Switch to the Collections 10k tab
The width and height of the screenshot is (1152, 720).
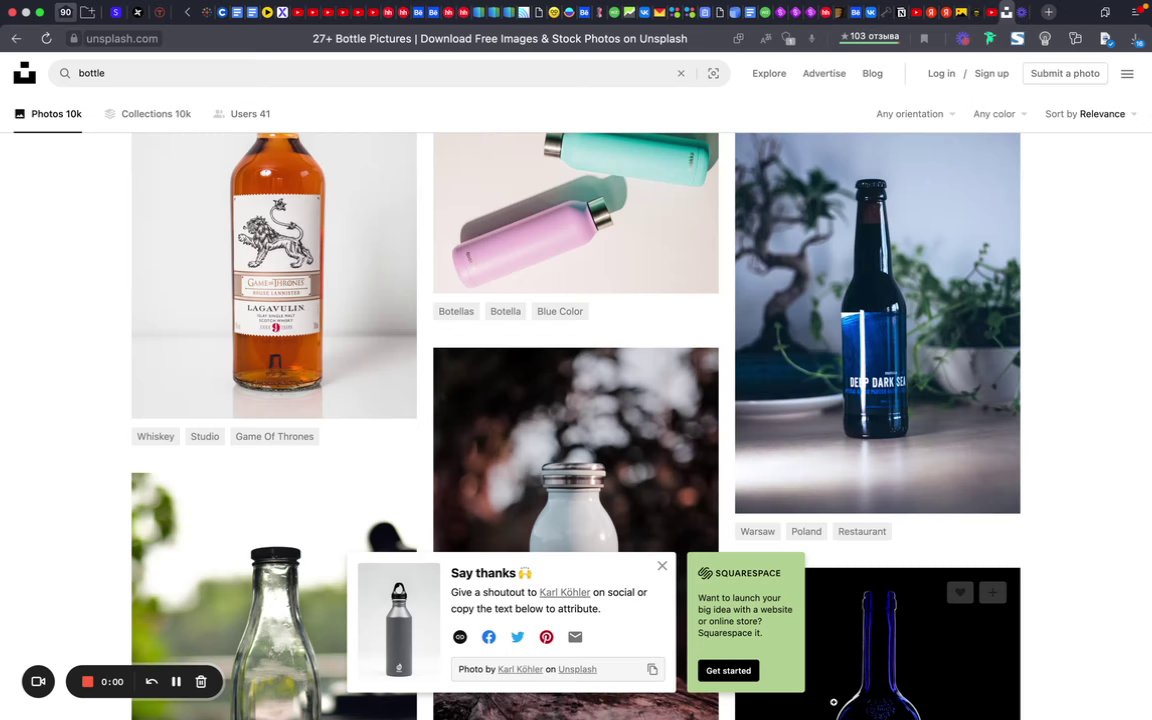point(148,114)
